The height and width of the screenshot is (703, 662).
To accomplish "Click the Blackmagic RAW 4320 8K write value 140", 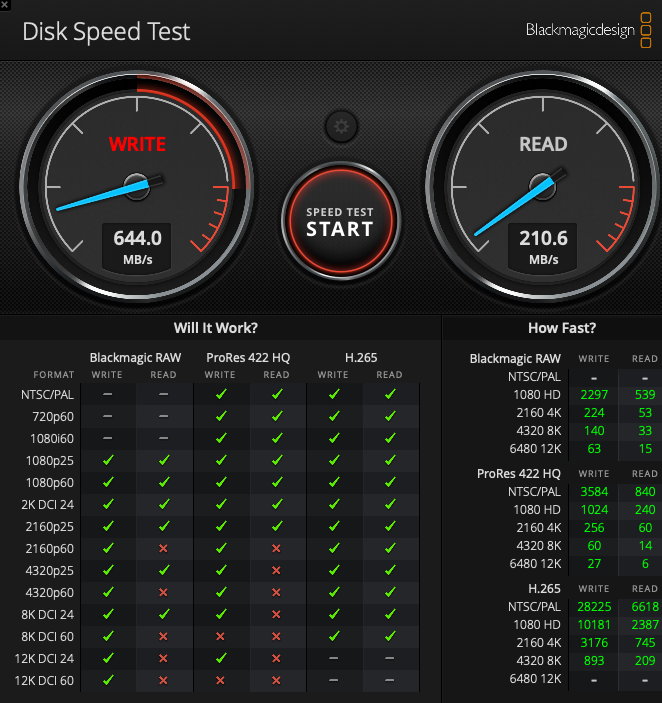I will (x=594, y=430).
